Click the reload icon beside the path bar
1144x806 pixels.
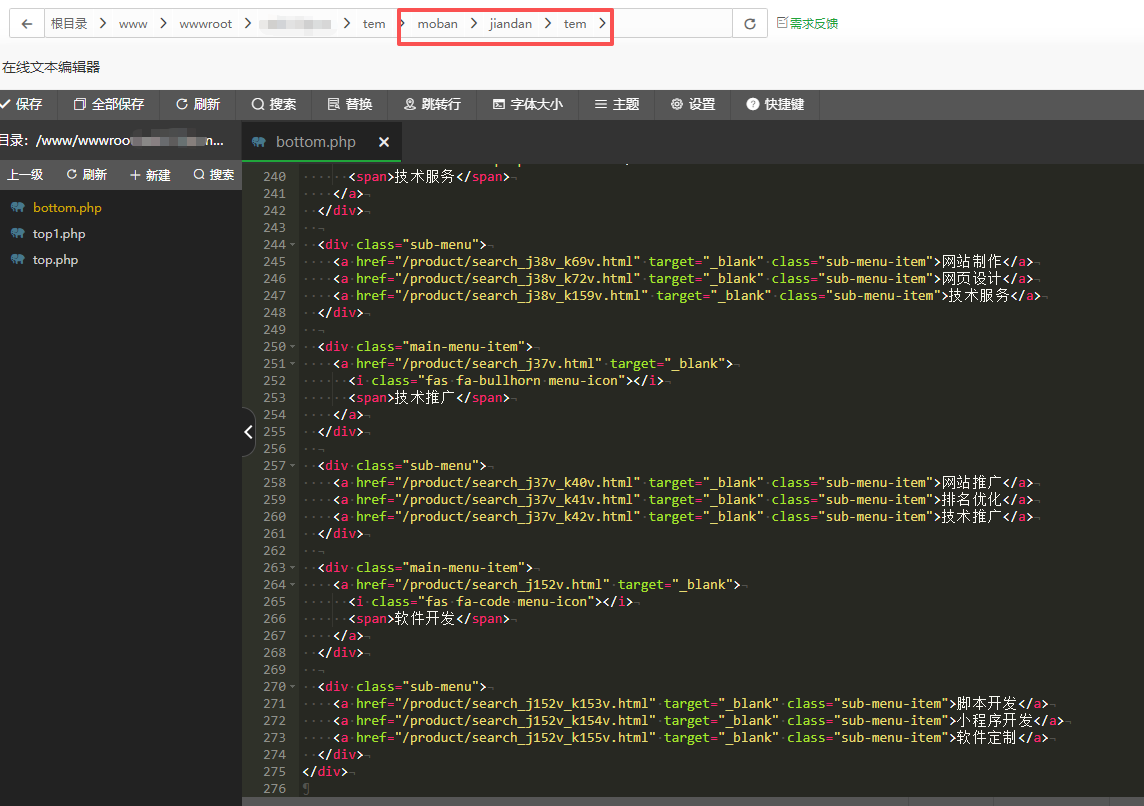[749, 24]
